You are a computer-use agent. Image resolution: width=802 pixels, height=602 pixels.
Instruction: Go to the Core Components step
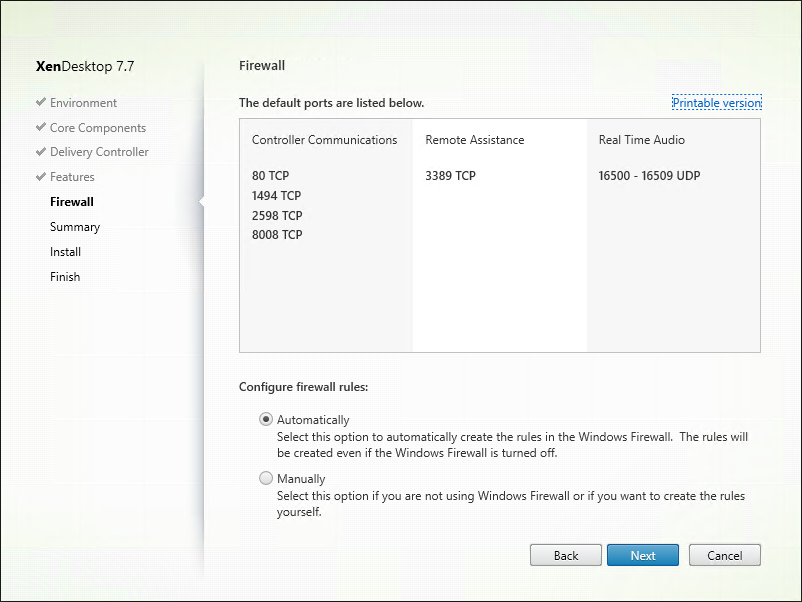pyautogui.click(x=98, y=128)
